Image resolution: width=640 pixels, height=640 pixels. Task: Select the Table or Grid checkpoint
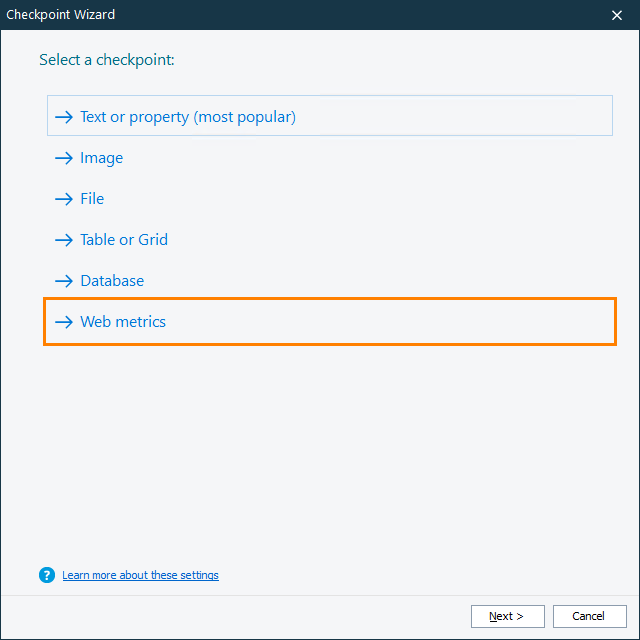[x=124, y=240]
